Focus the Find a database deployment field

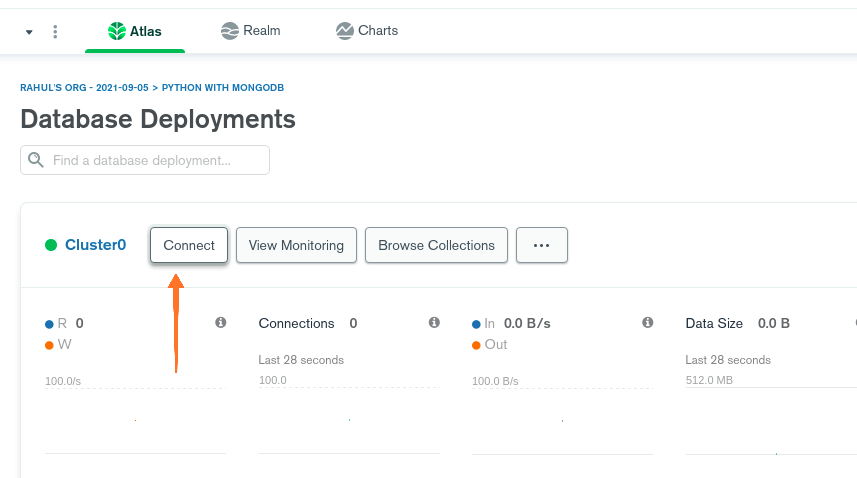(x=145, y=160)
